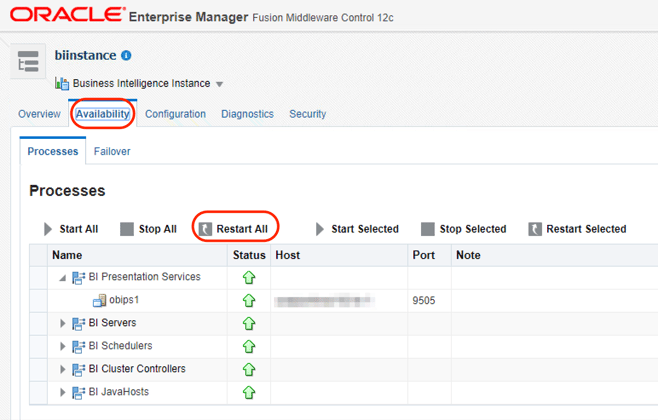Click the BI Presentation Services group icon
This screenshot has width=658, height=420.
click(x=78, y=278)
